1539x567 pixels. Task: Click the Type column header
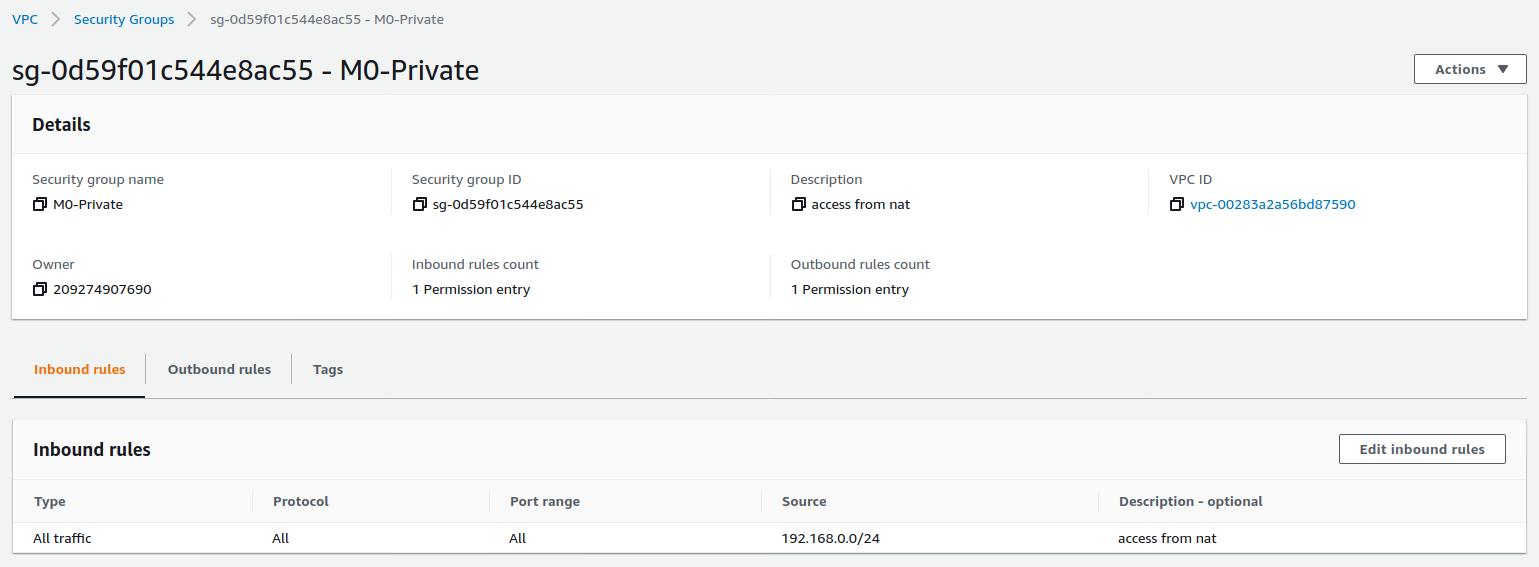[50, 502]
